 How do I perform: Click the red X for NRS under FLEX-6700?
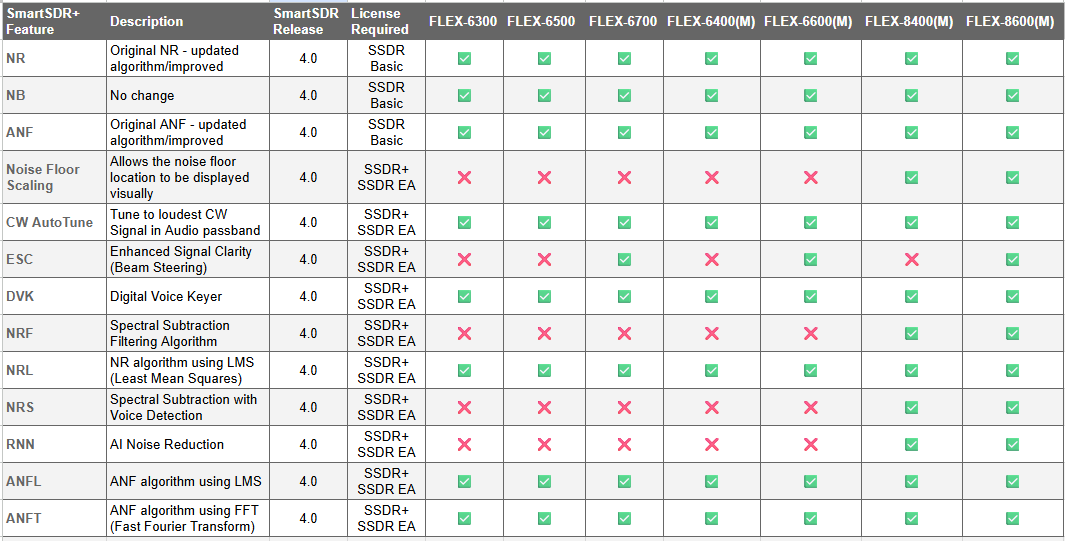pyautogui.click(x=624, y=407)
